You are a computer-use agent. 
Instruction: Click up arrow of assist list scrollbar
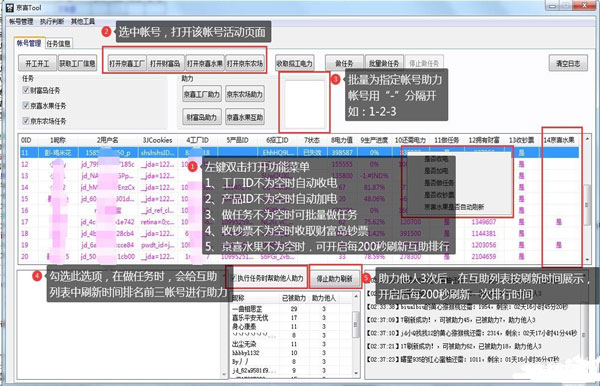coord(356,296)
